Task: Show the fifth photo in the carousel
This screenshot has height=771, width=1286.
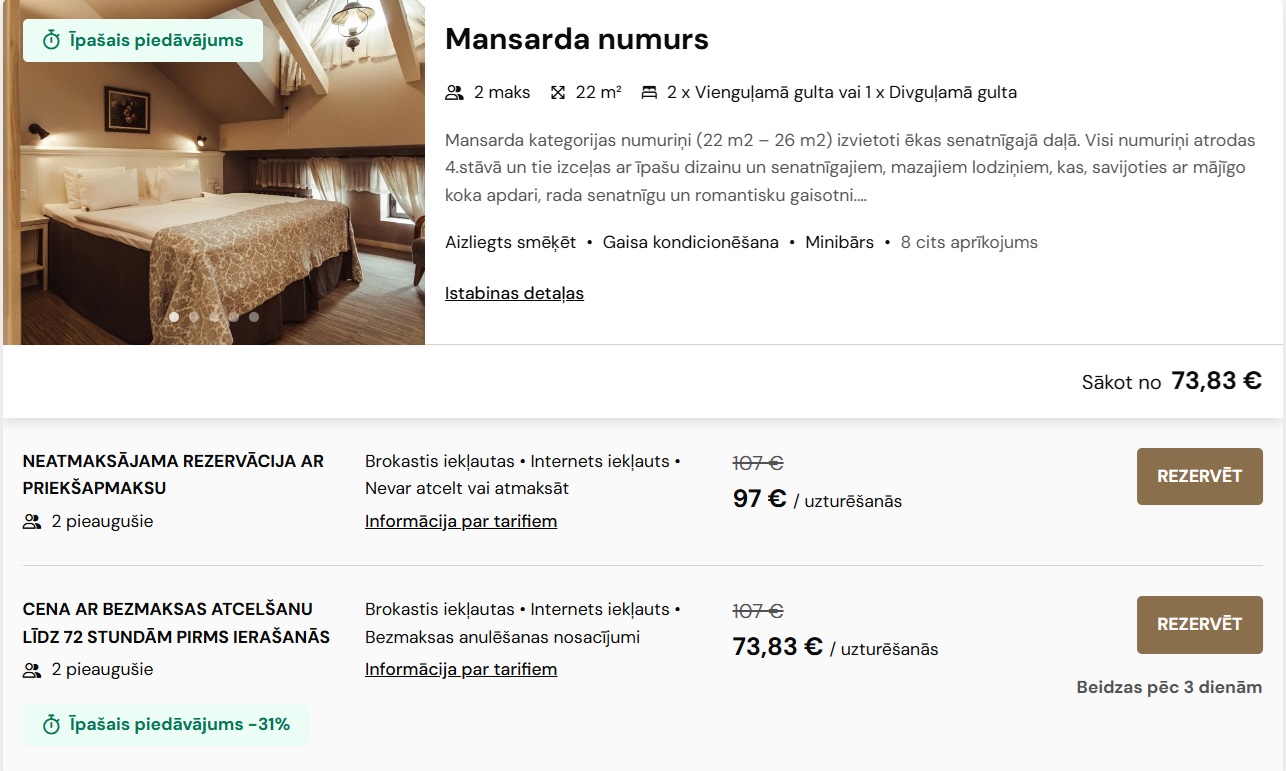Action: coord(254,317)
